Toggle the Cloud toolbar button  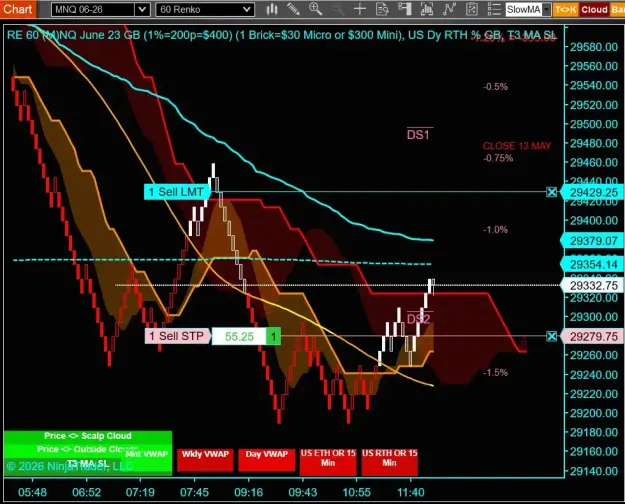(x=594, y=10)
